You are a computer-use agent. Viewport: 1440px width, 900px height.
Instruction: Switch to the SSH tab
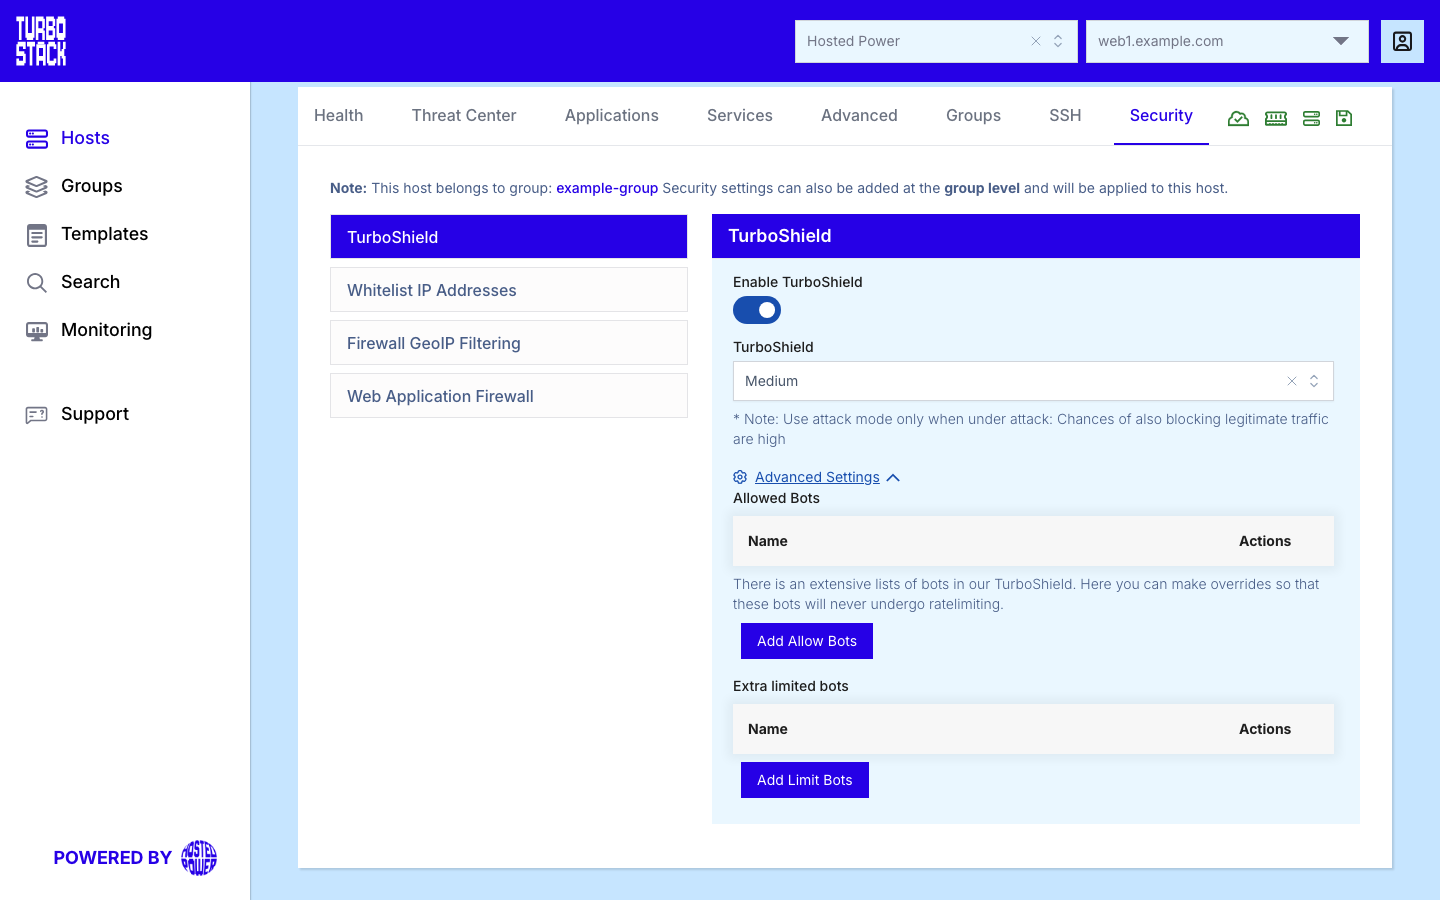pos(1065,116)
